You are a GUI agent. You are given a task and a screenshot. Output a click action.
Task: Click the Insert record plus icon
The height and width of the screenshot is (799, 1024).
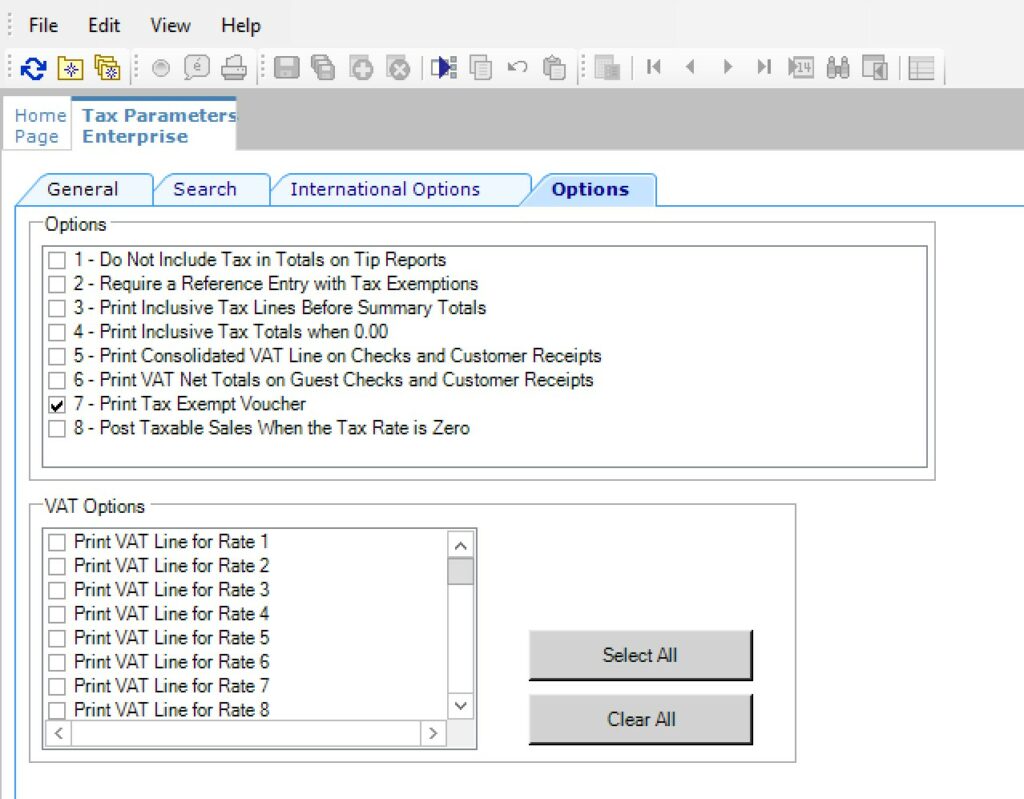tap(360, 68)
